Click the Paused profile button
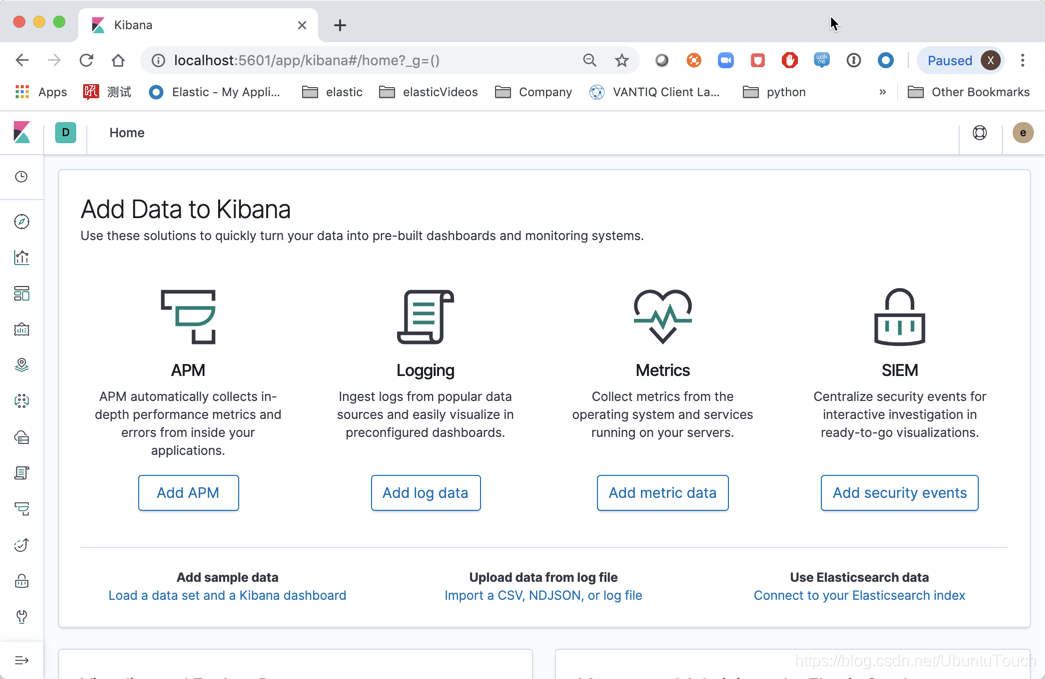This screenshot has width=1045, height=679. point(961,61)
